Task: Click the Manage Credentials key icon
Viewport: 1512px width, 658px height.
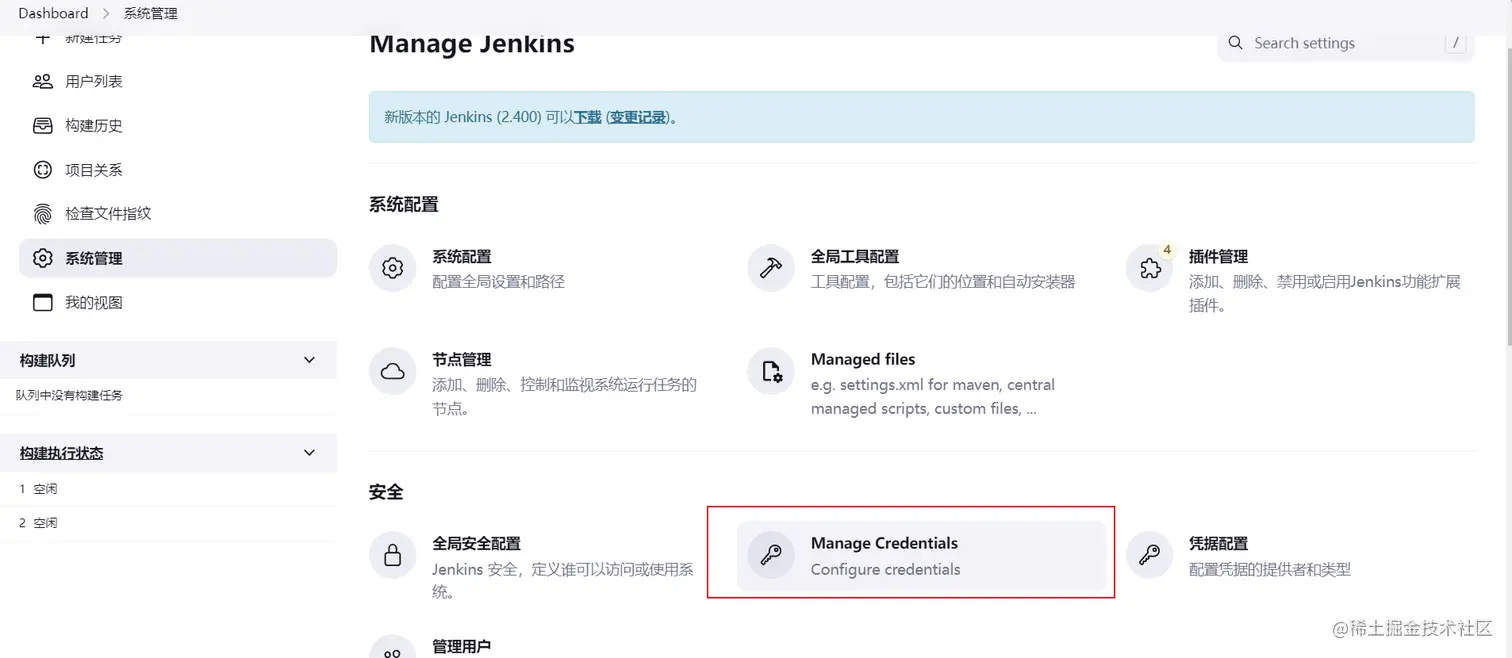Action: (x=771, y=555)
